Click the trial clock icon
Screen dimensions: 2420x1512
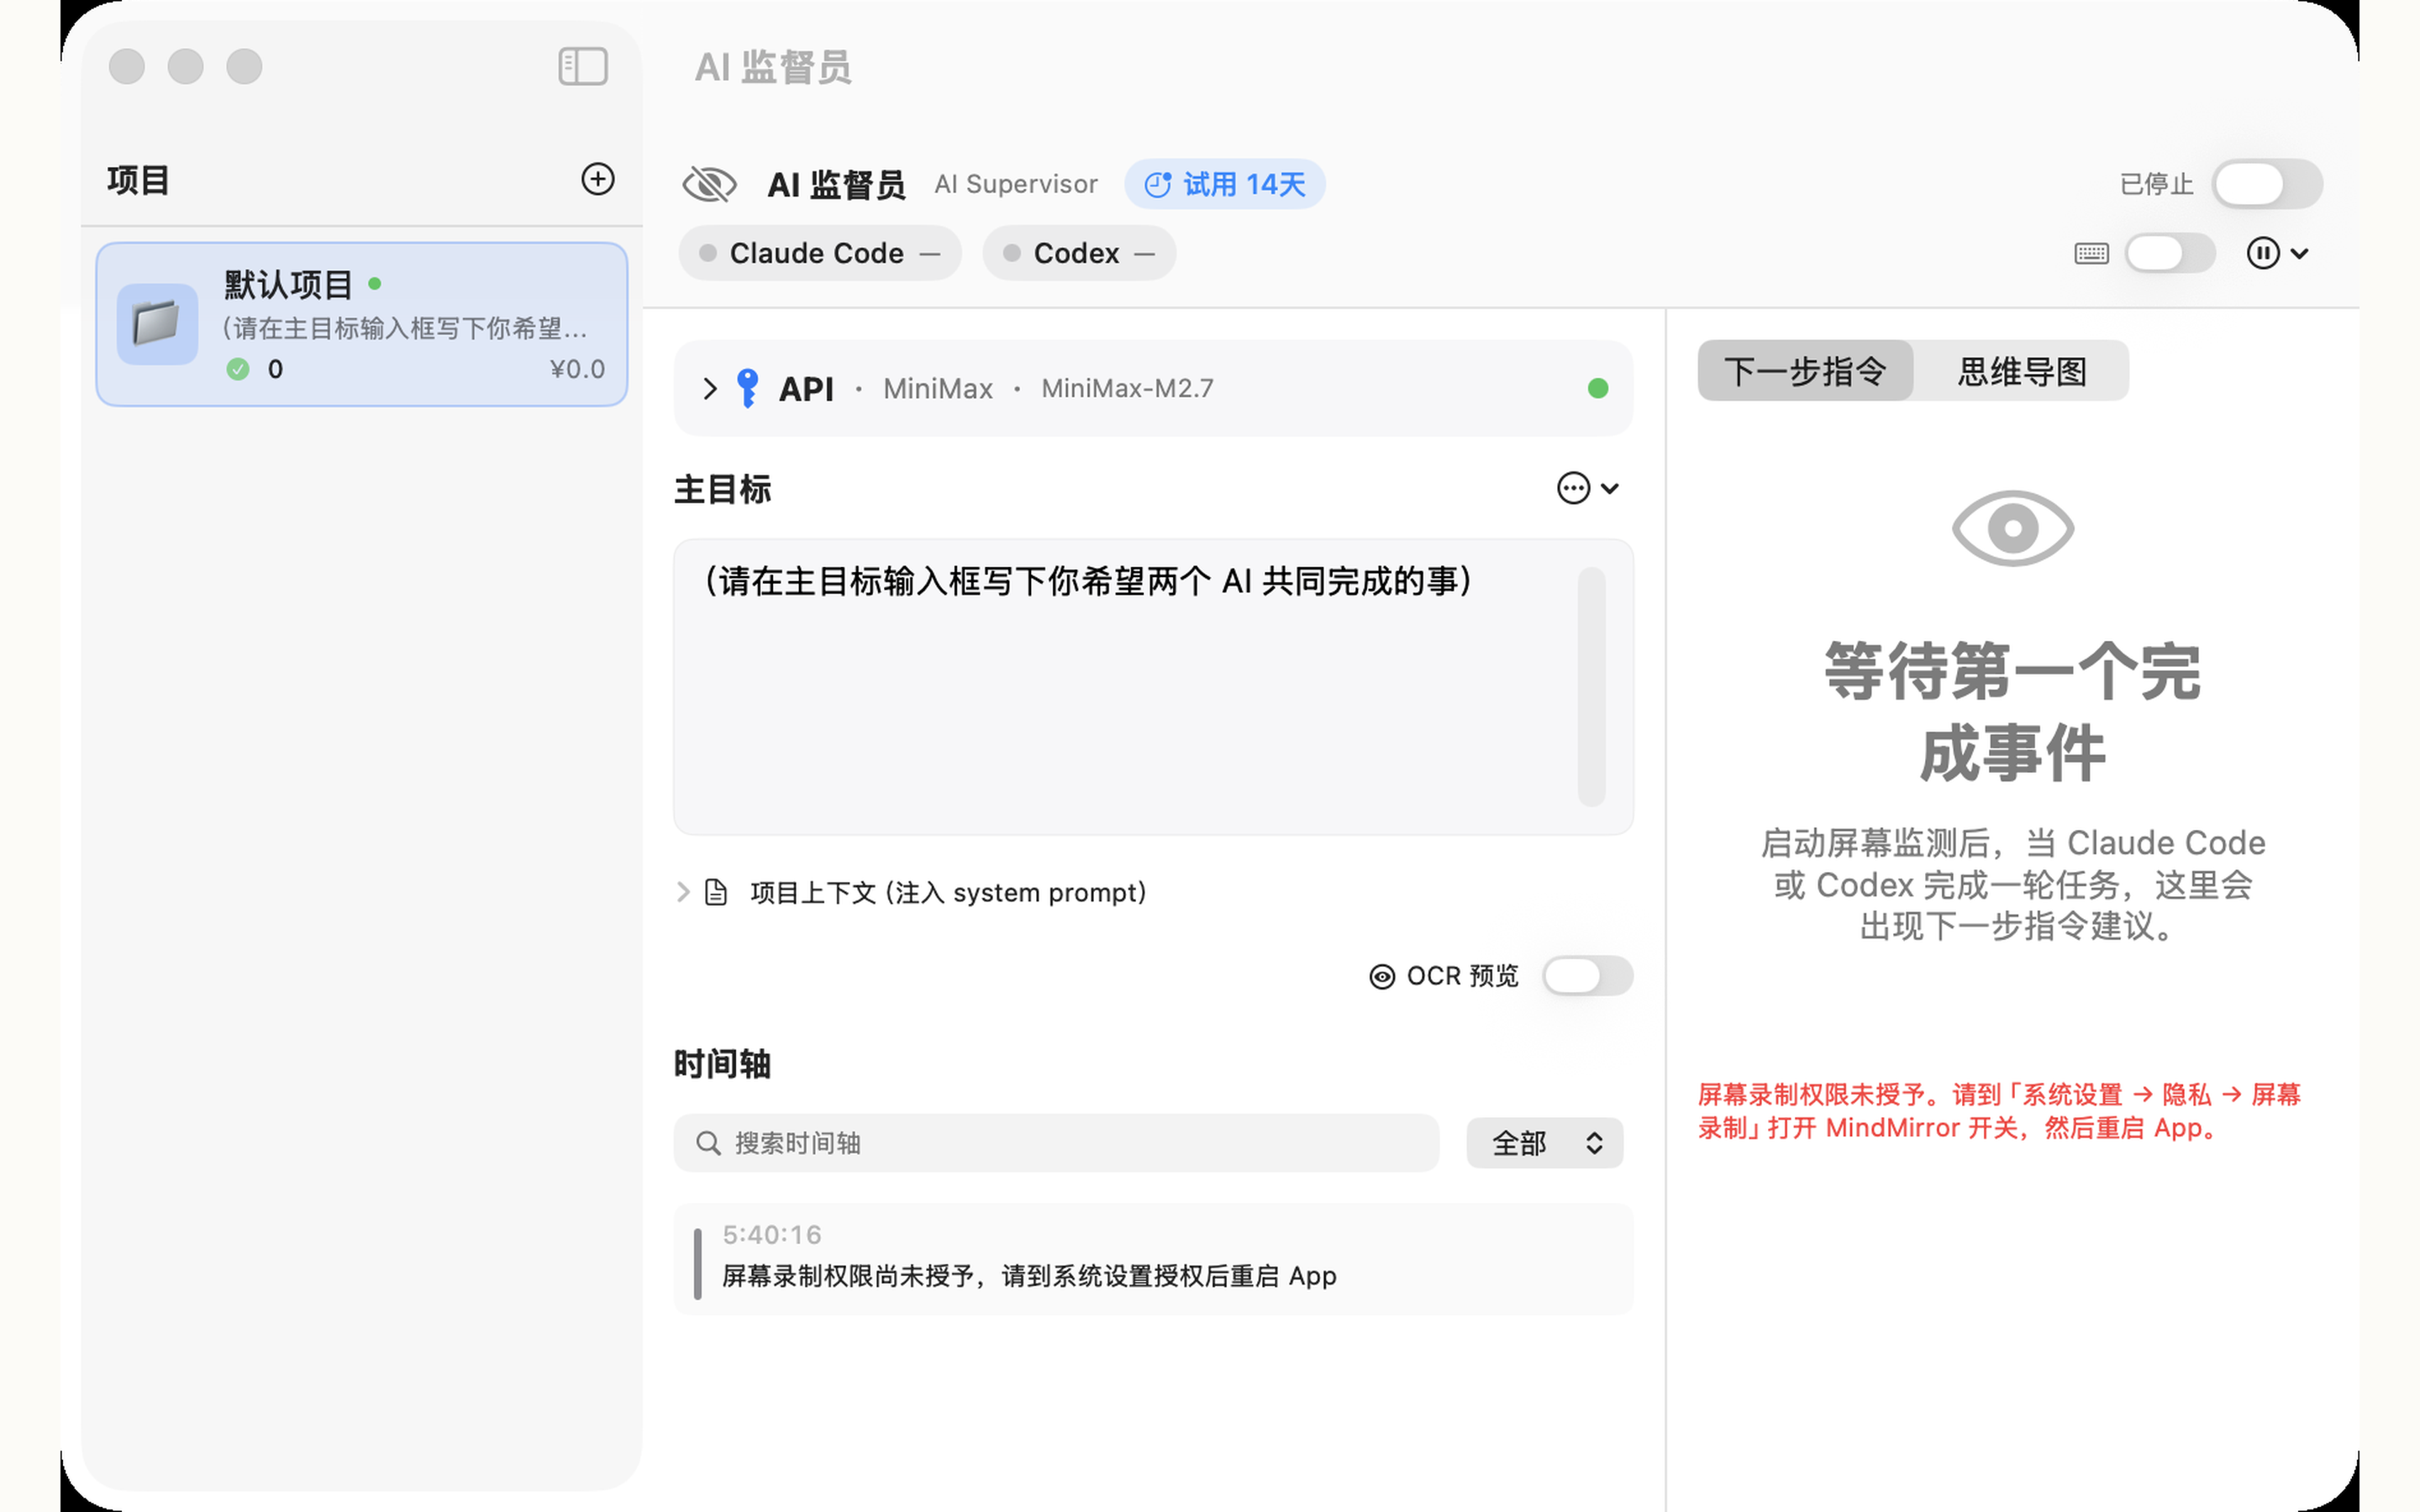[x=1157, y=184]
